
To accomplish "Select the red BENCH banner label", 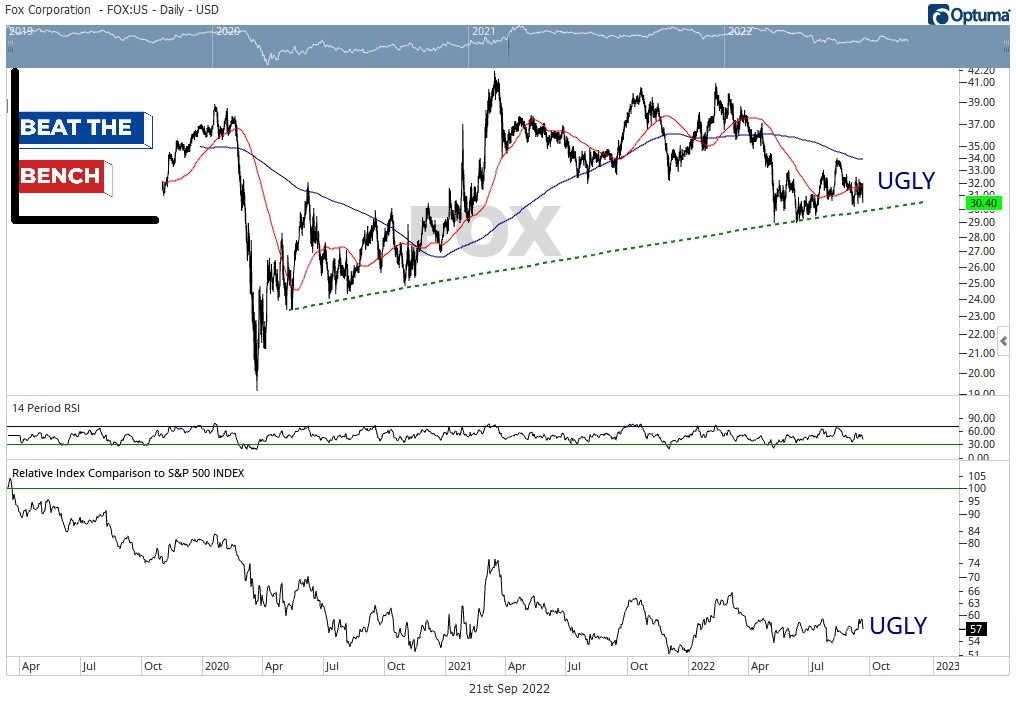I will click(65, 177).
